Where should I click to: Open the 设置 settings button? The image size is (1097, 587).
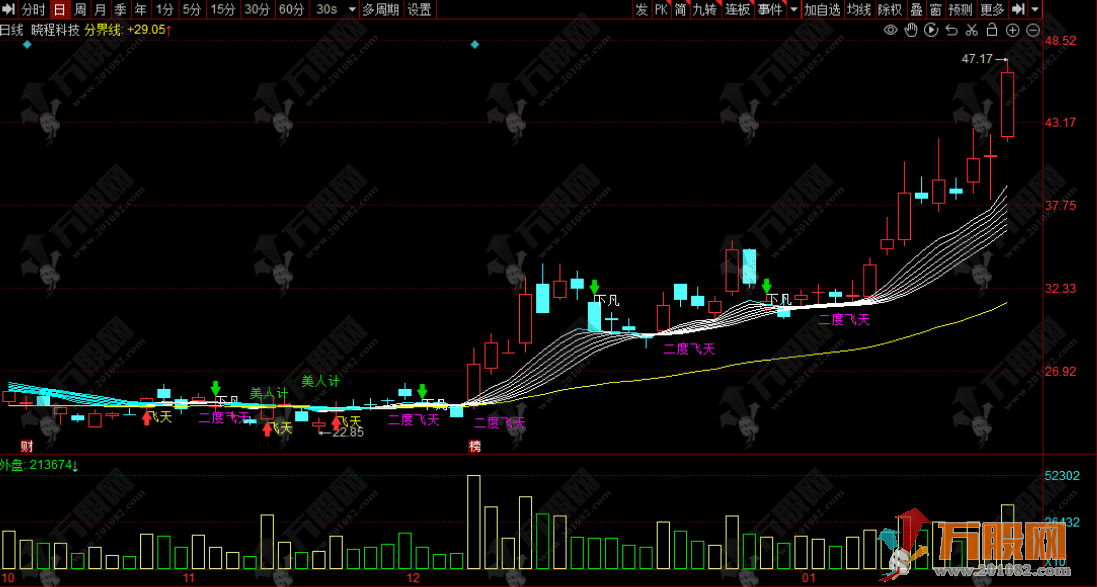pyautogui.click(x=419, y=9)
